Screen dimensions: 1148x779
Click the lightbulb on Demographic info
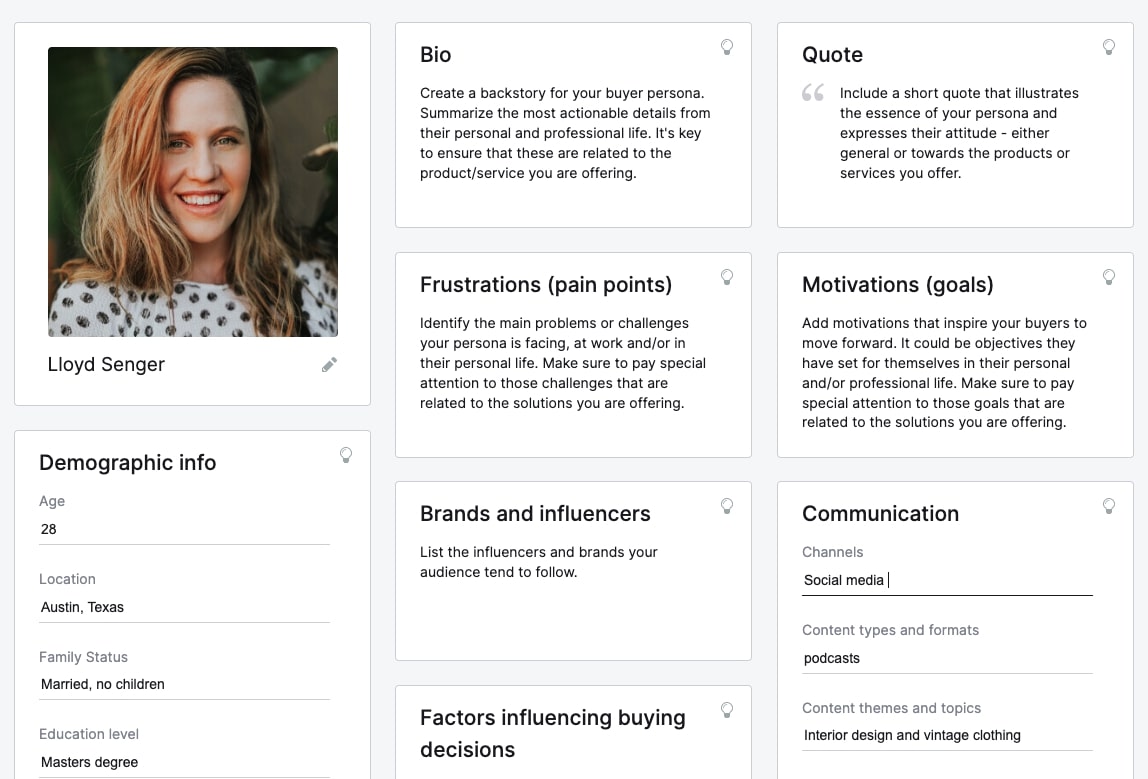[x=346, y=455]
